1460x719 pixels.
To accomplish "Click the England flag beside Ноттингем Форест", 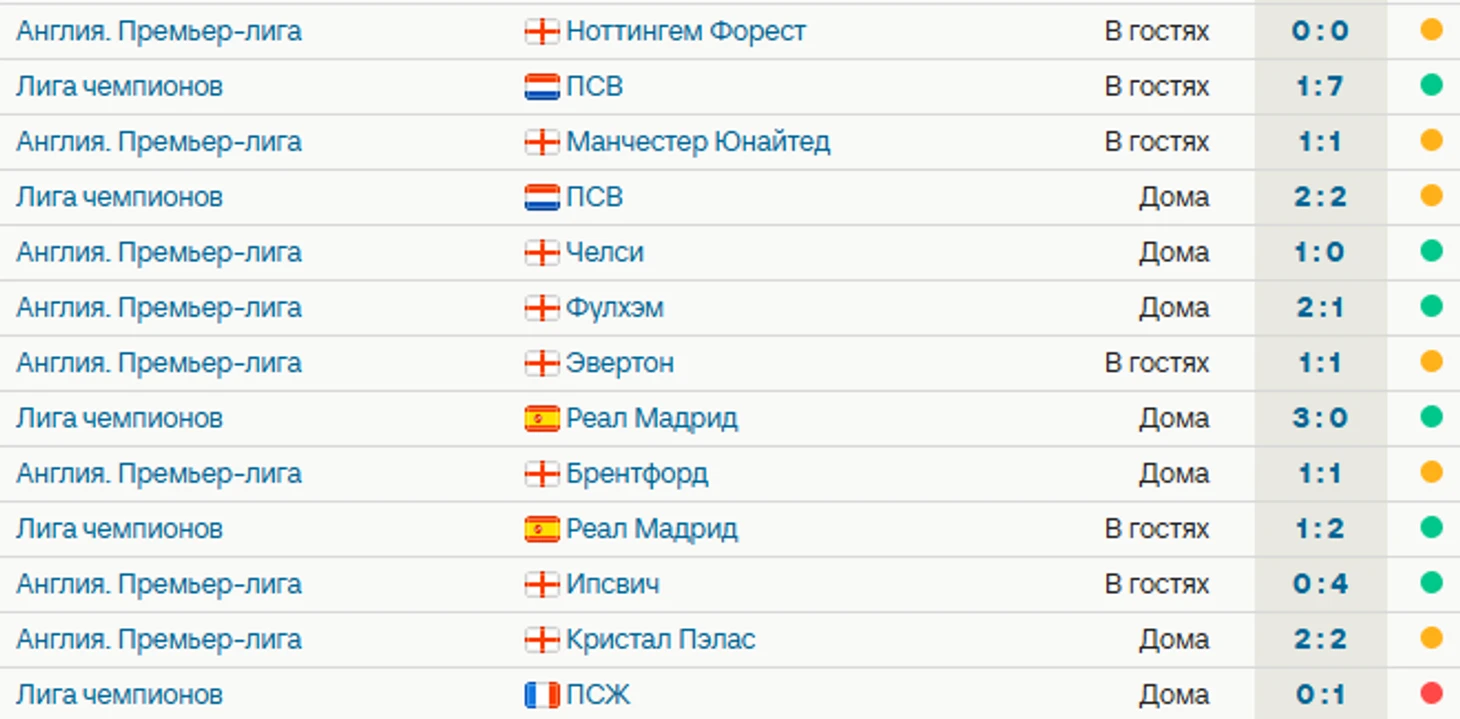I will [x=541, y=32].
